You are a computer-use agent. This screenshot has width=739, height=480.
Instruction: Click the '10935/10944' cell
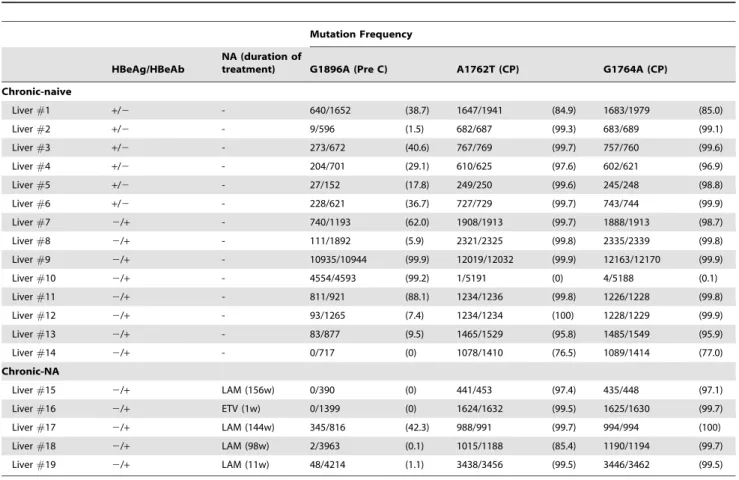click(338, 259)
